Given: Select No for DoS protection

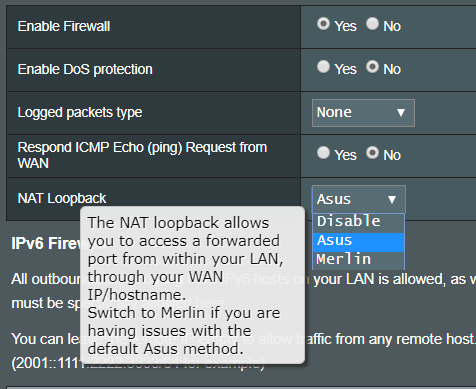Looking at the screenshot, I should pos(372,67).
